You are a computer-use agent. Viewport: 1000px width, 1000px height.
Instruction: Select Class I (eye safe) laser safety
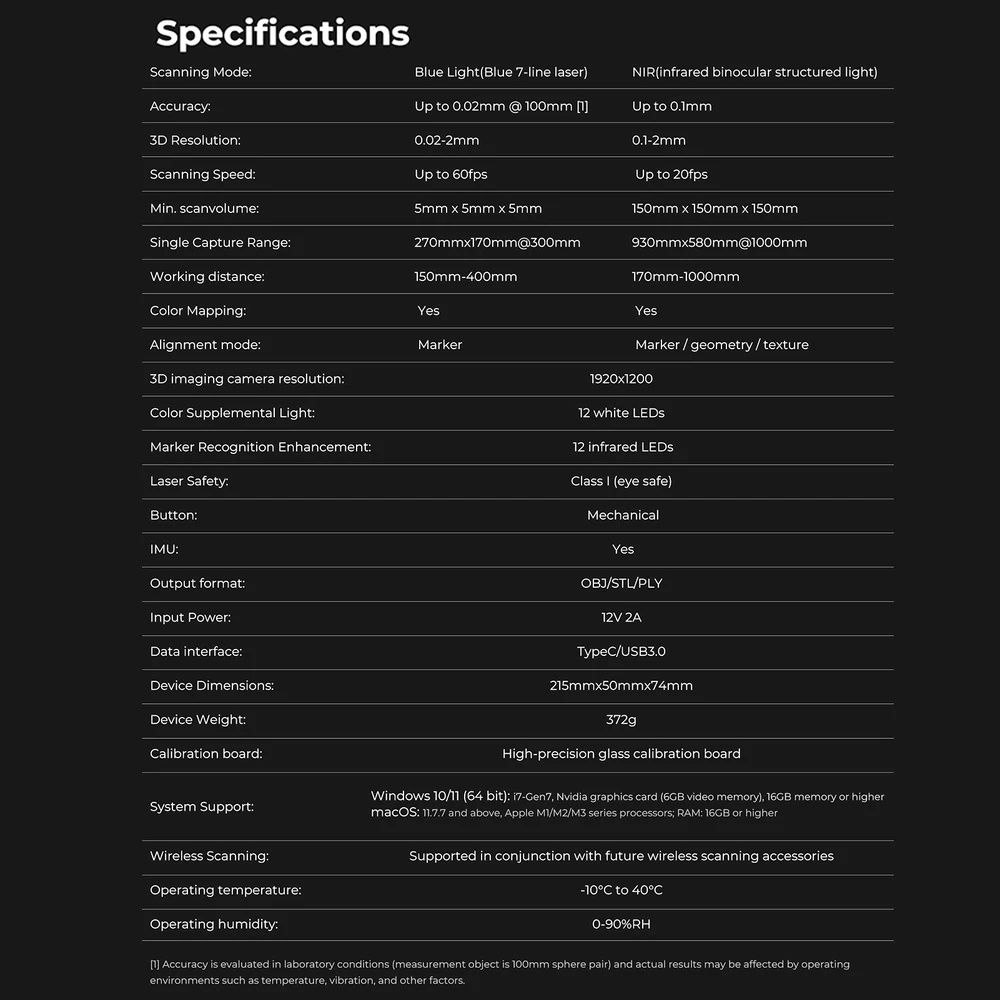621,482
